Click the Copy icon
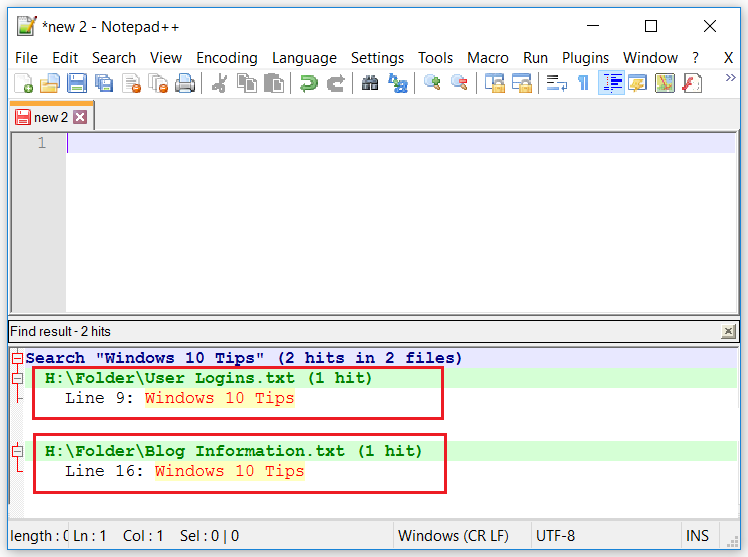The image size is (748, 557). [247, 83]
